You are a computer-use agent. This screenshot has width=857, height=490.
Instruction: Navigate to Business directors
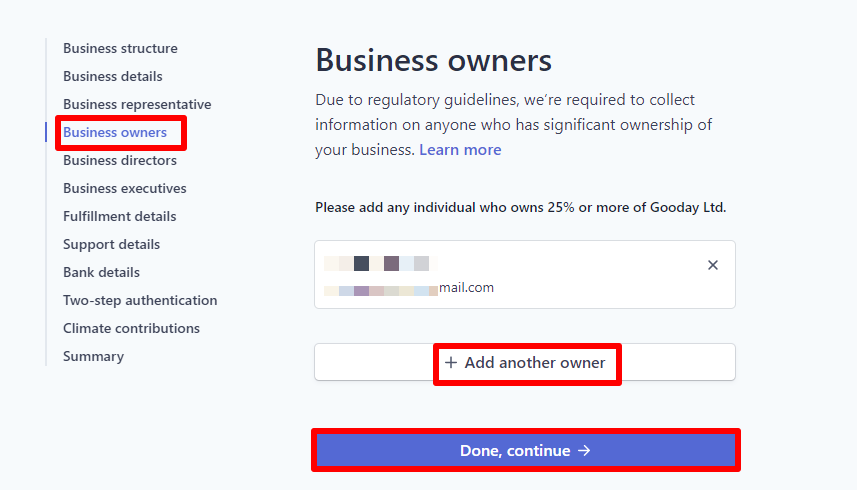coord(120,160)
